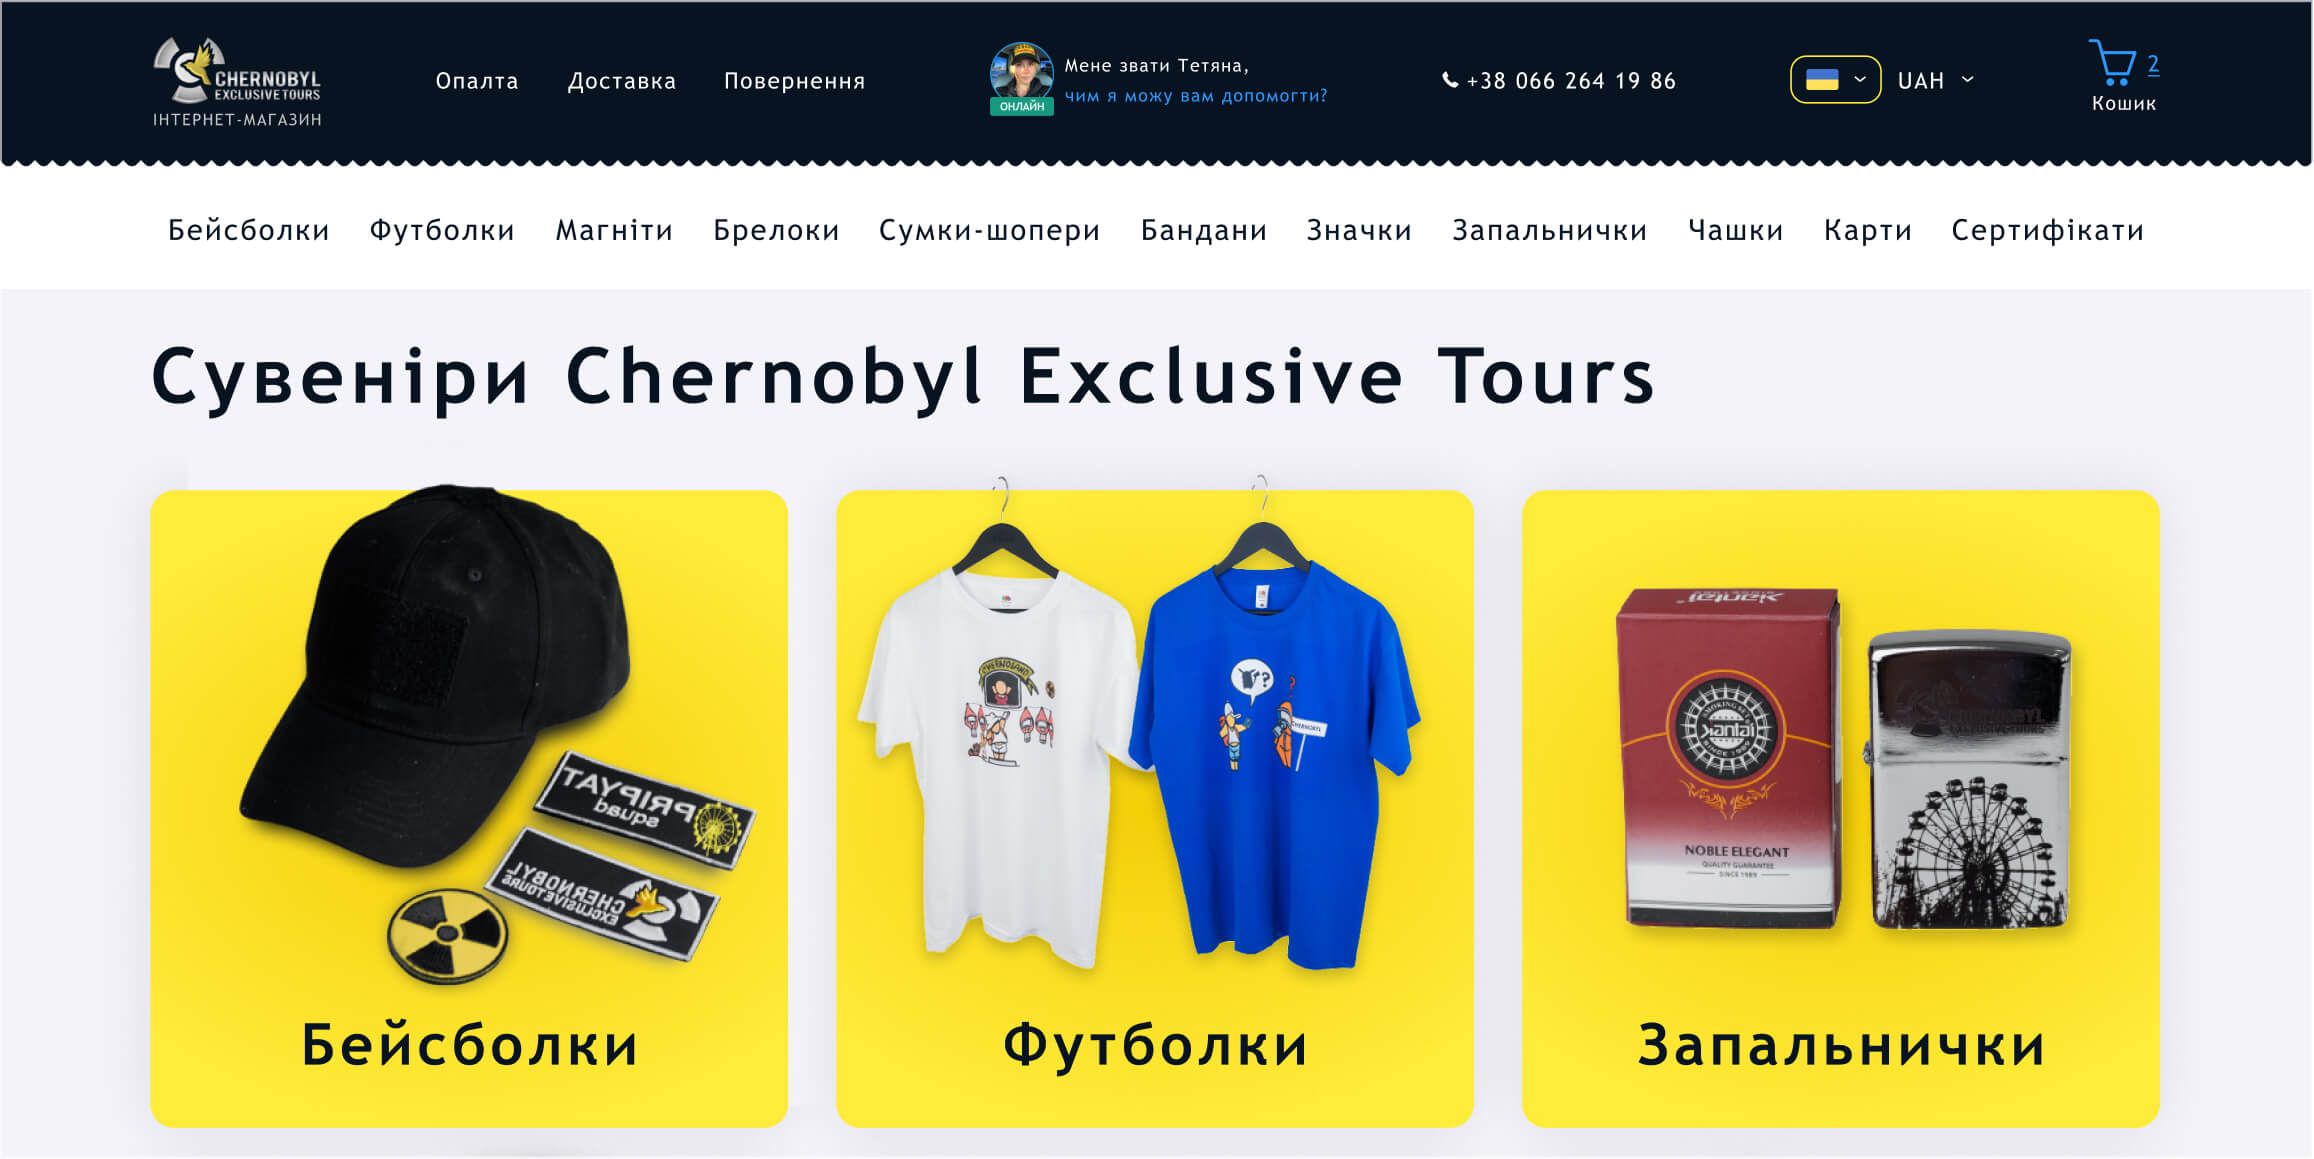Click the Ukrainian flag icon

(1821, 80)
